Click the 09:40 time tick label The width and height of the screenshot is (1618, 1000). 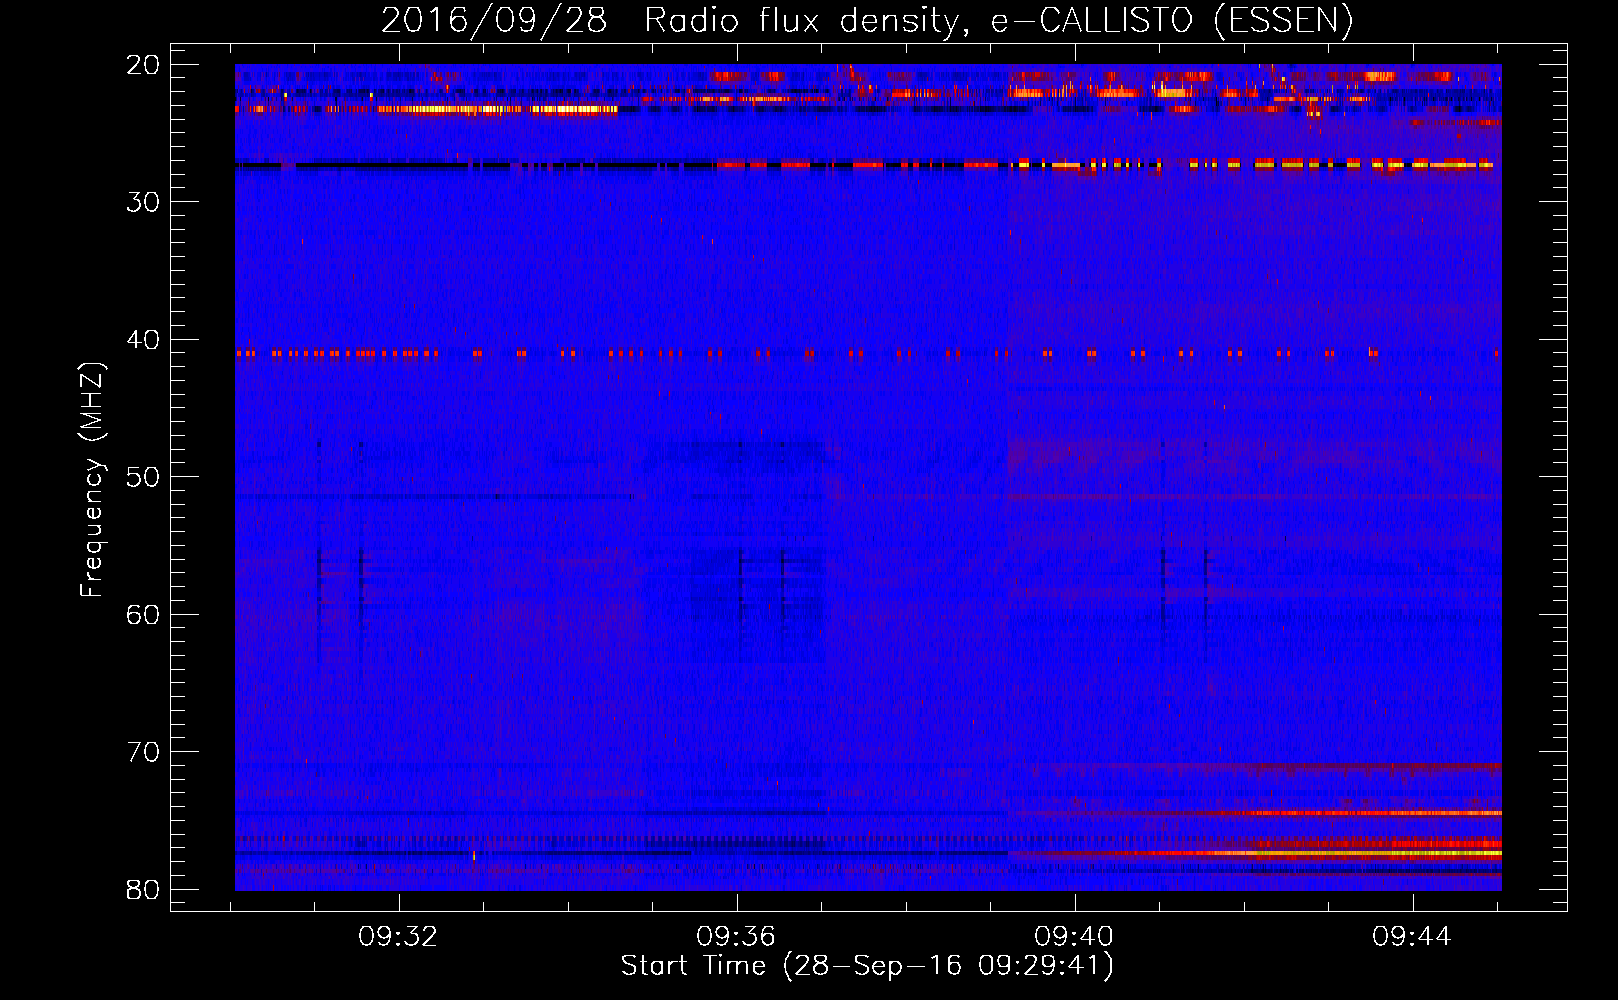point(1074,937)
